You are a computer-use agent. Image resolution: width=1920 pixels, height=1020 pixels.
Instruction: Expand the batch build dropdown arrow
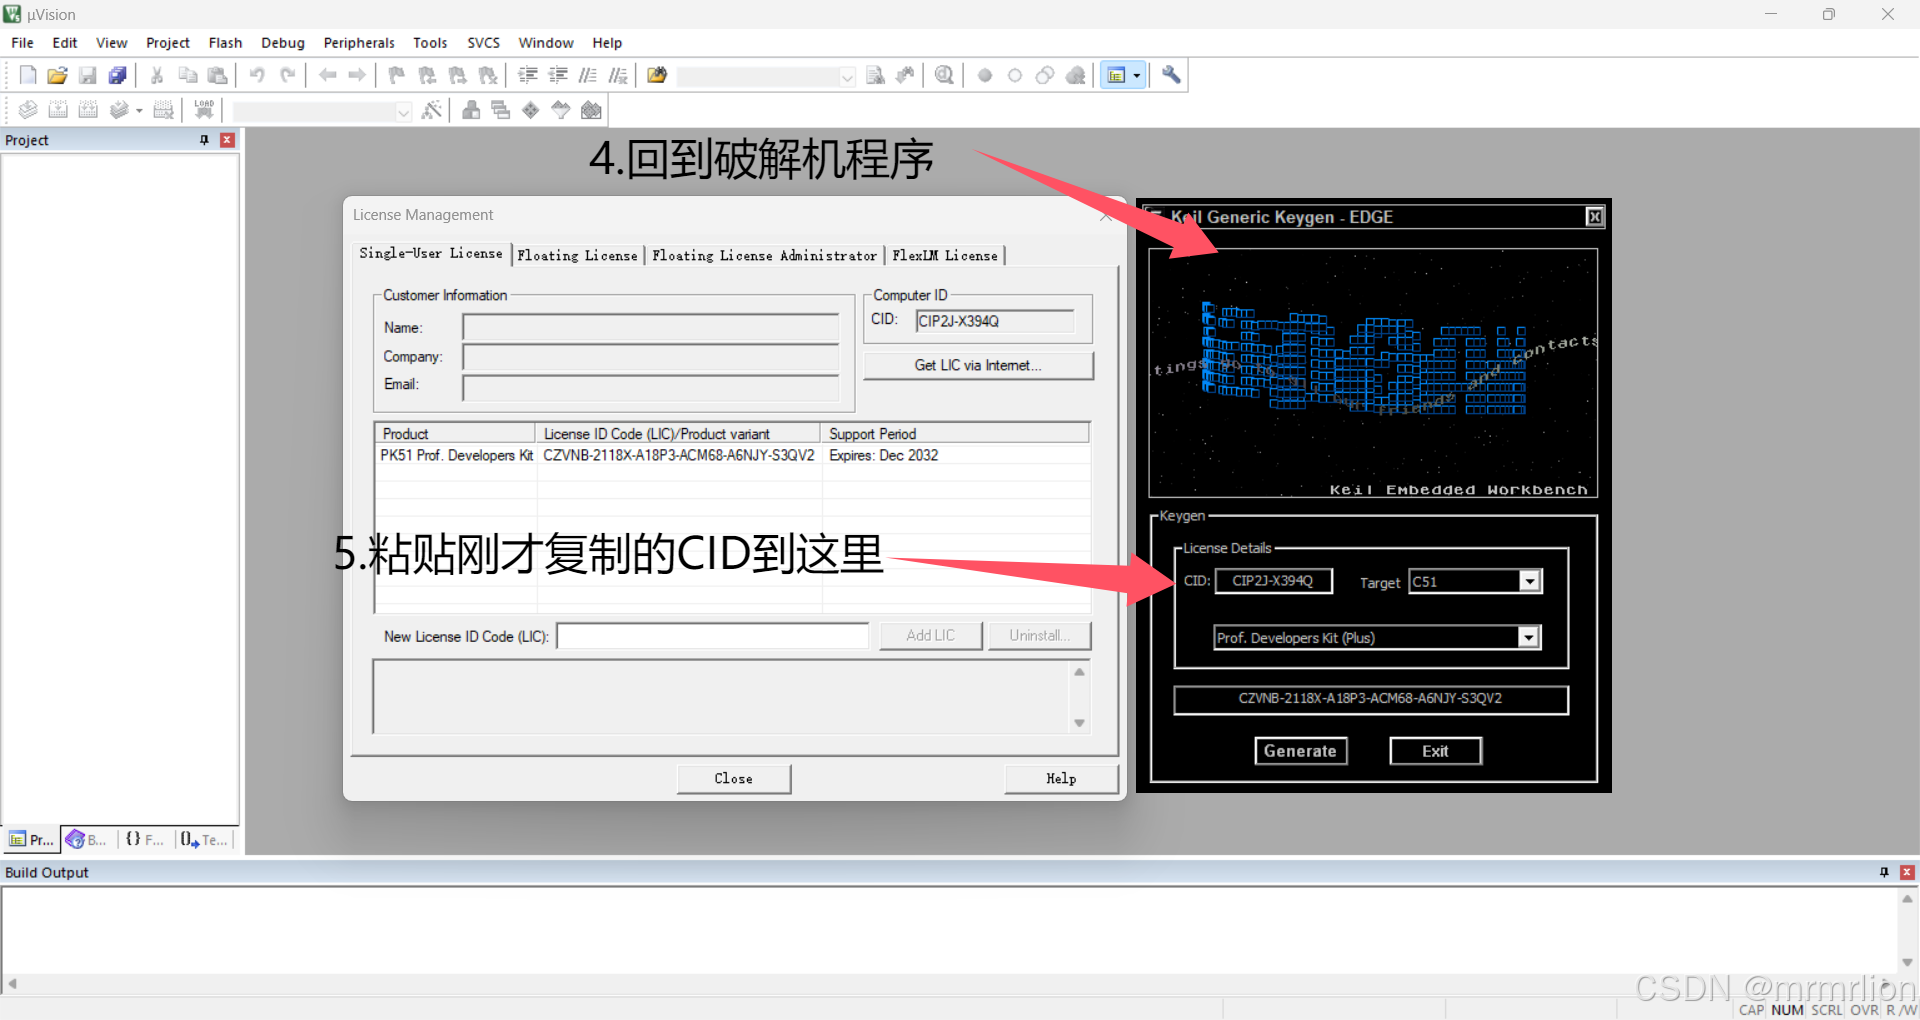click(139, 111)
